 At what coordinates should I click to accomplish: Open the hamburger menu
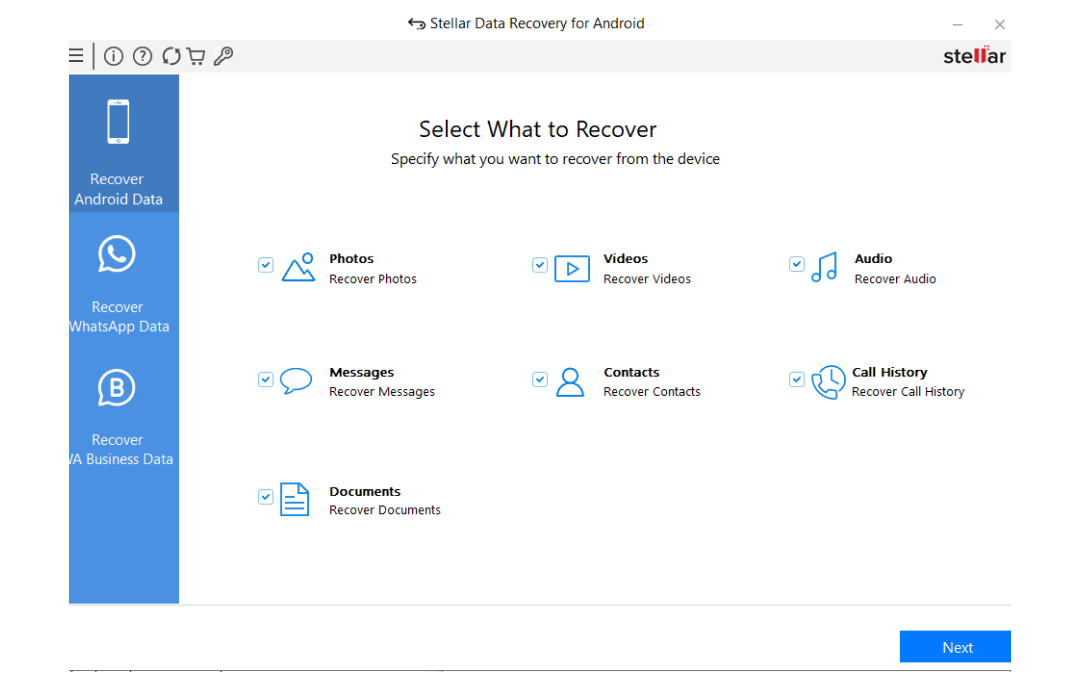(x=76, y=56)
